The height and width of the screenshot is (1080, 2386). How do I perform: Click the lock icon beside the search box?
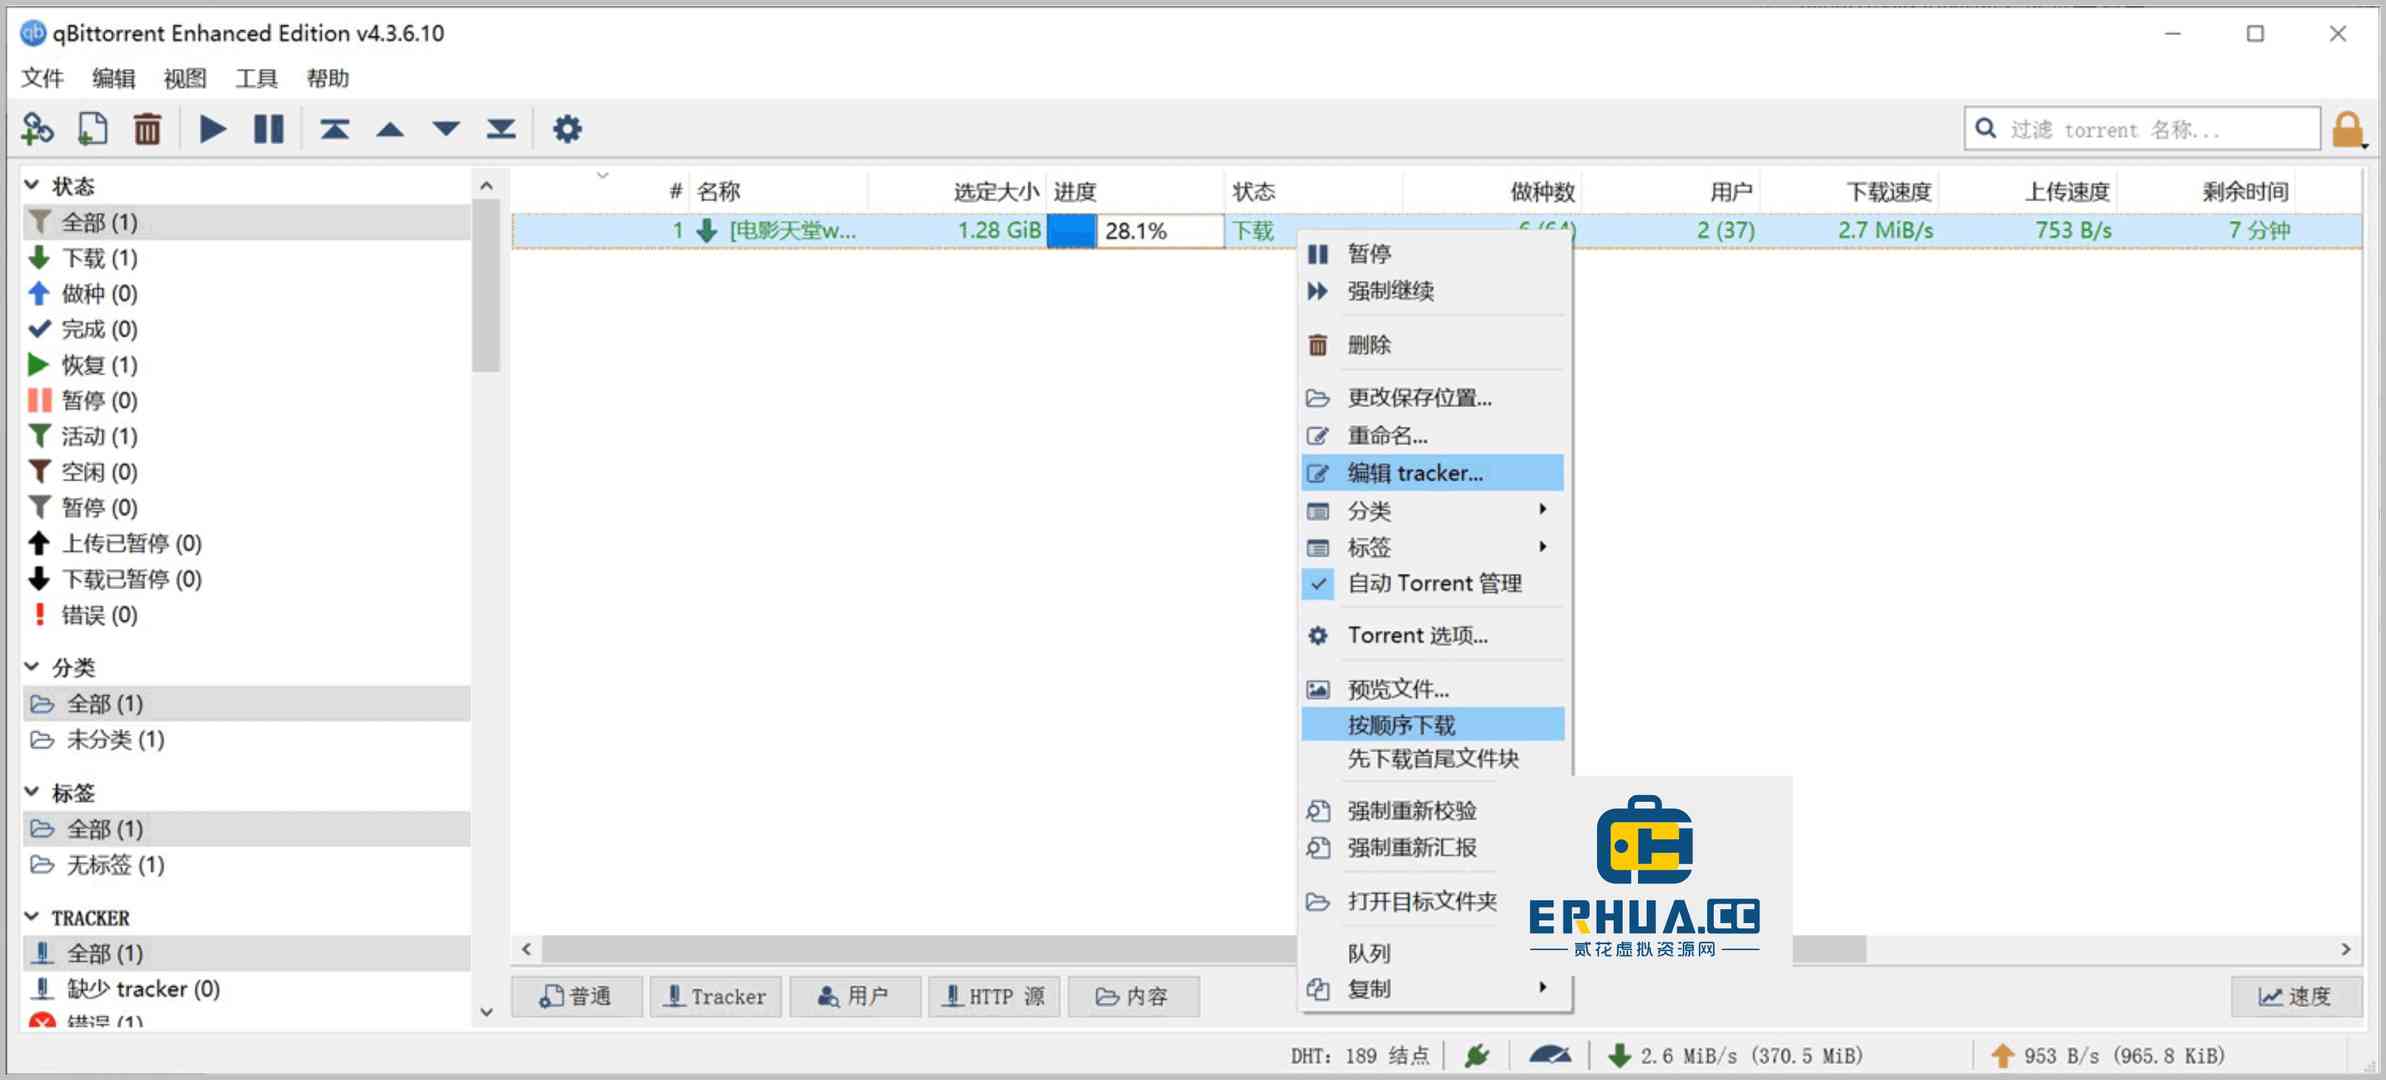2348,128
